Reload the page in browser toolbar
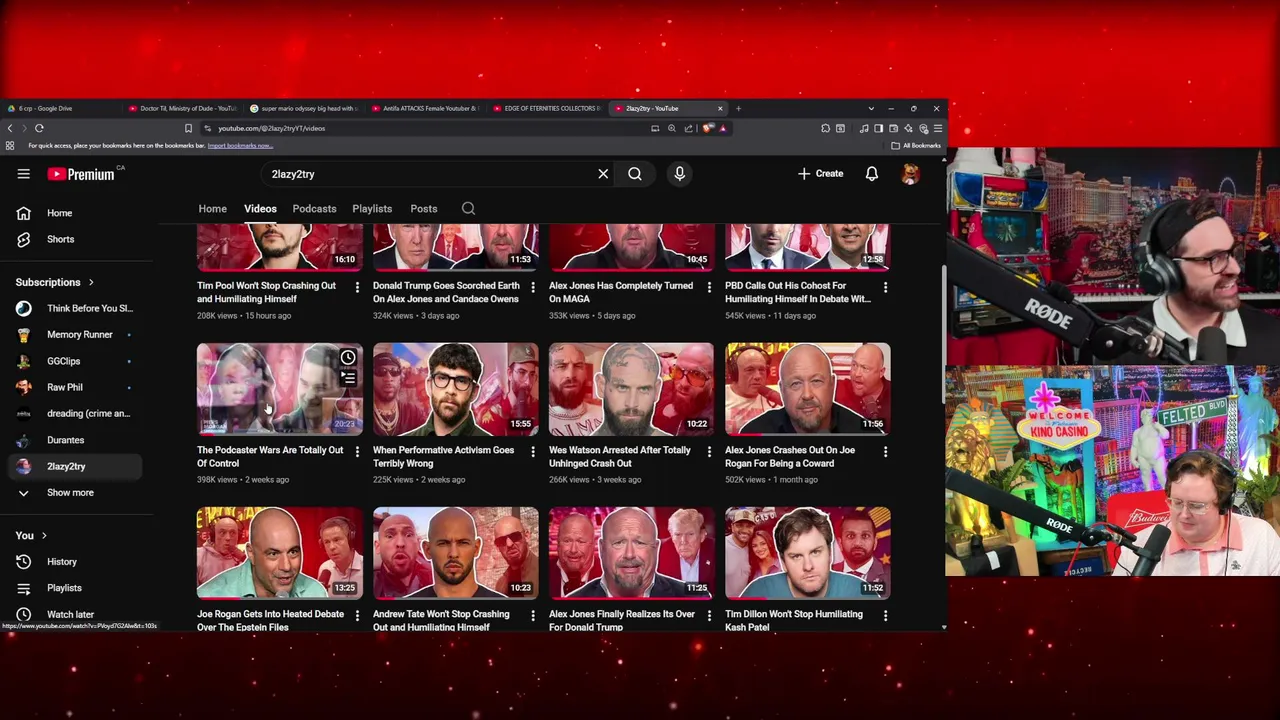 (x=39, y=128)
